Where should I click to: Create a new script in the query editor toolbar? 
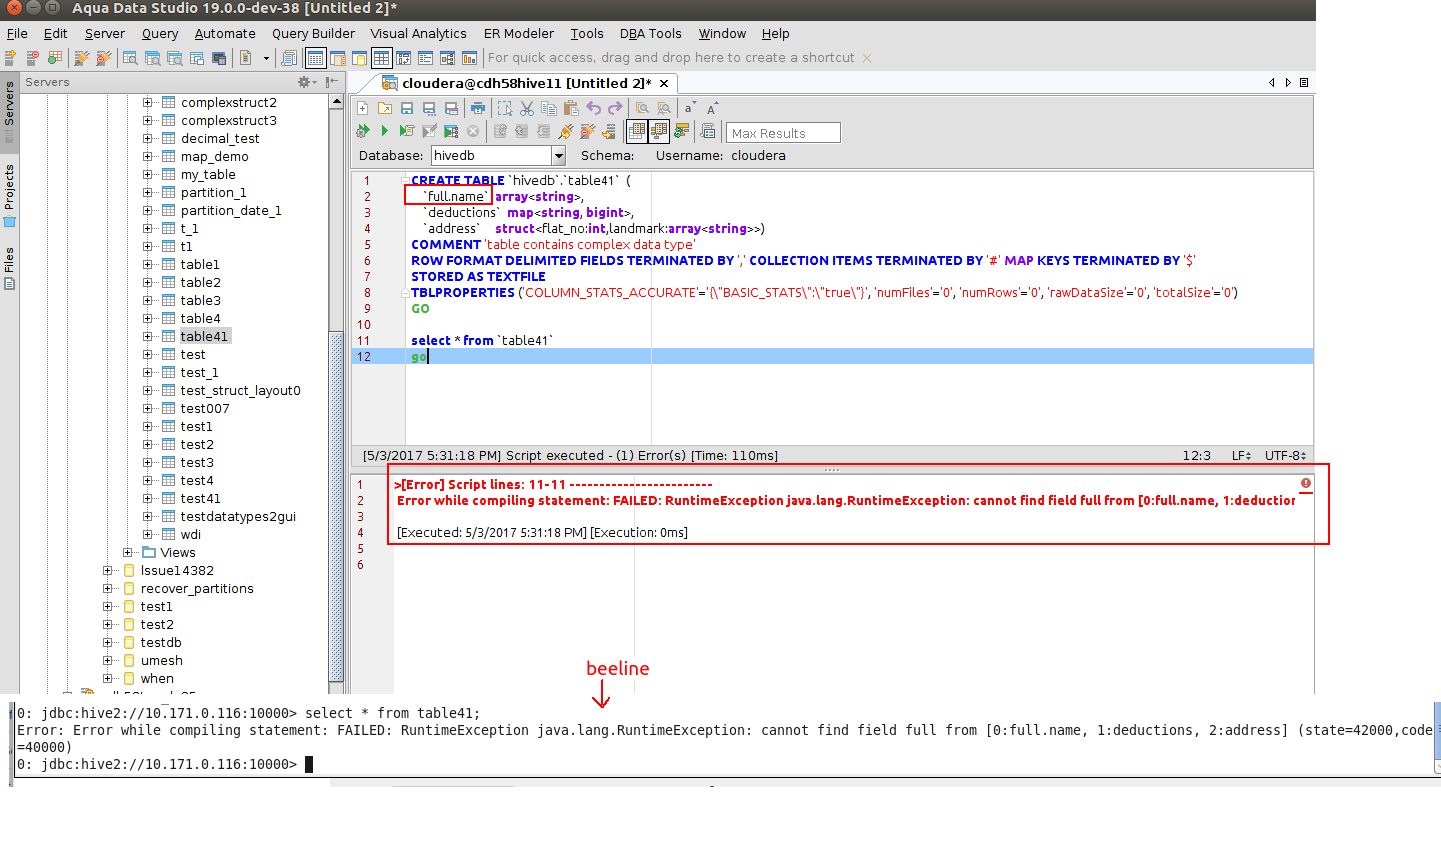(x=363, y=108)
